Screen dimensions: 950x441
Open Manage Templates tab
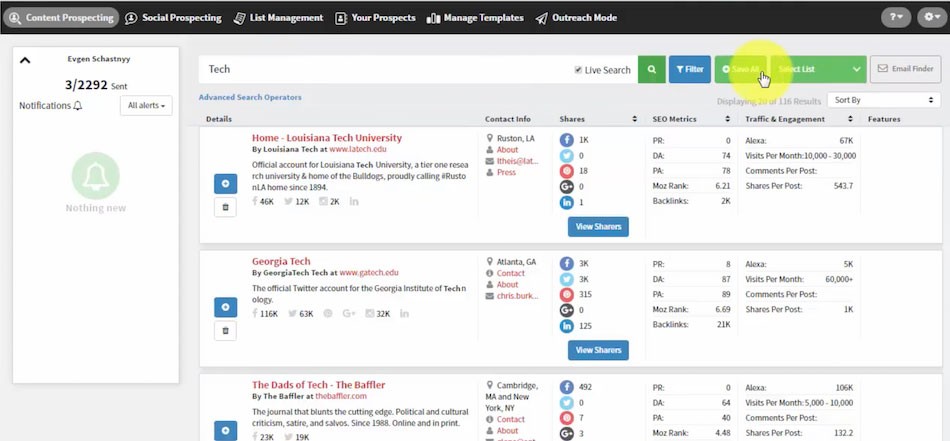(x=475, y=18)
